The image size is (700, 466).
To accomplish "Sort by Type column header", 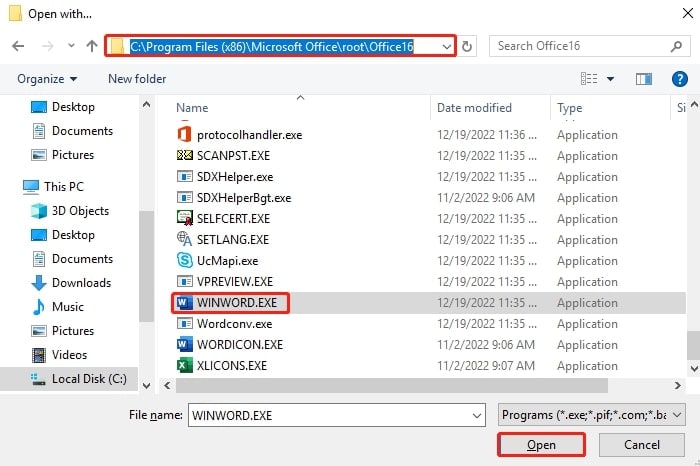I will (x=570, y=108).
